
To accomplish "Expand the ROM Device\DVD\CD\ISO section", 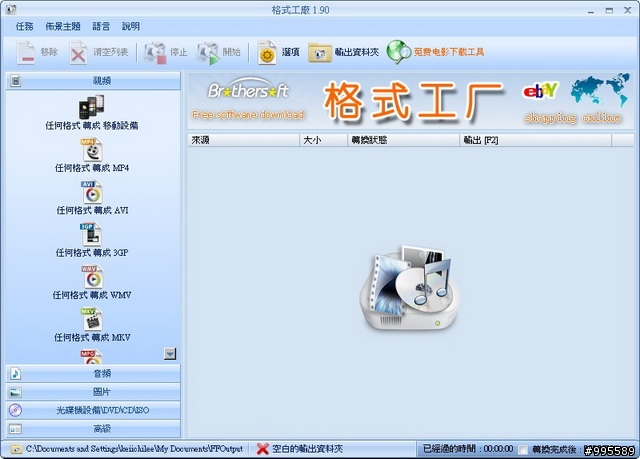I will [x=93, y=410].
